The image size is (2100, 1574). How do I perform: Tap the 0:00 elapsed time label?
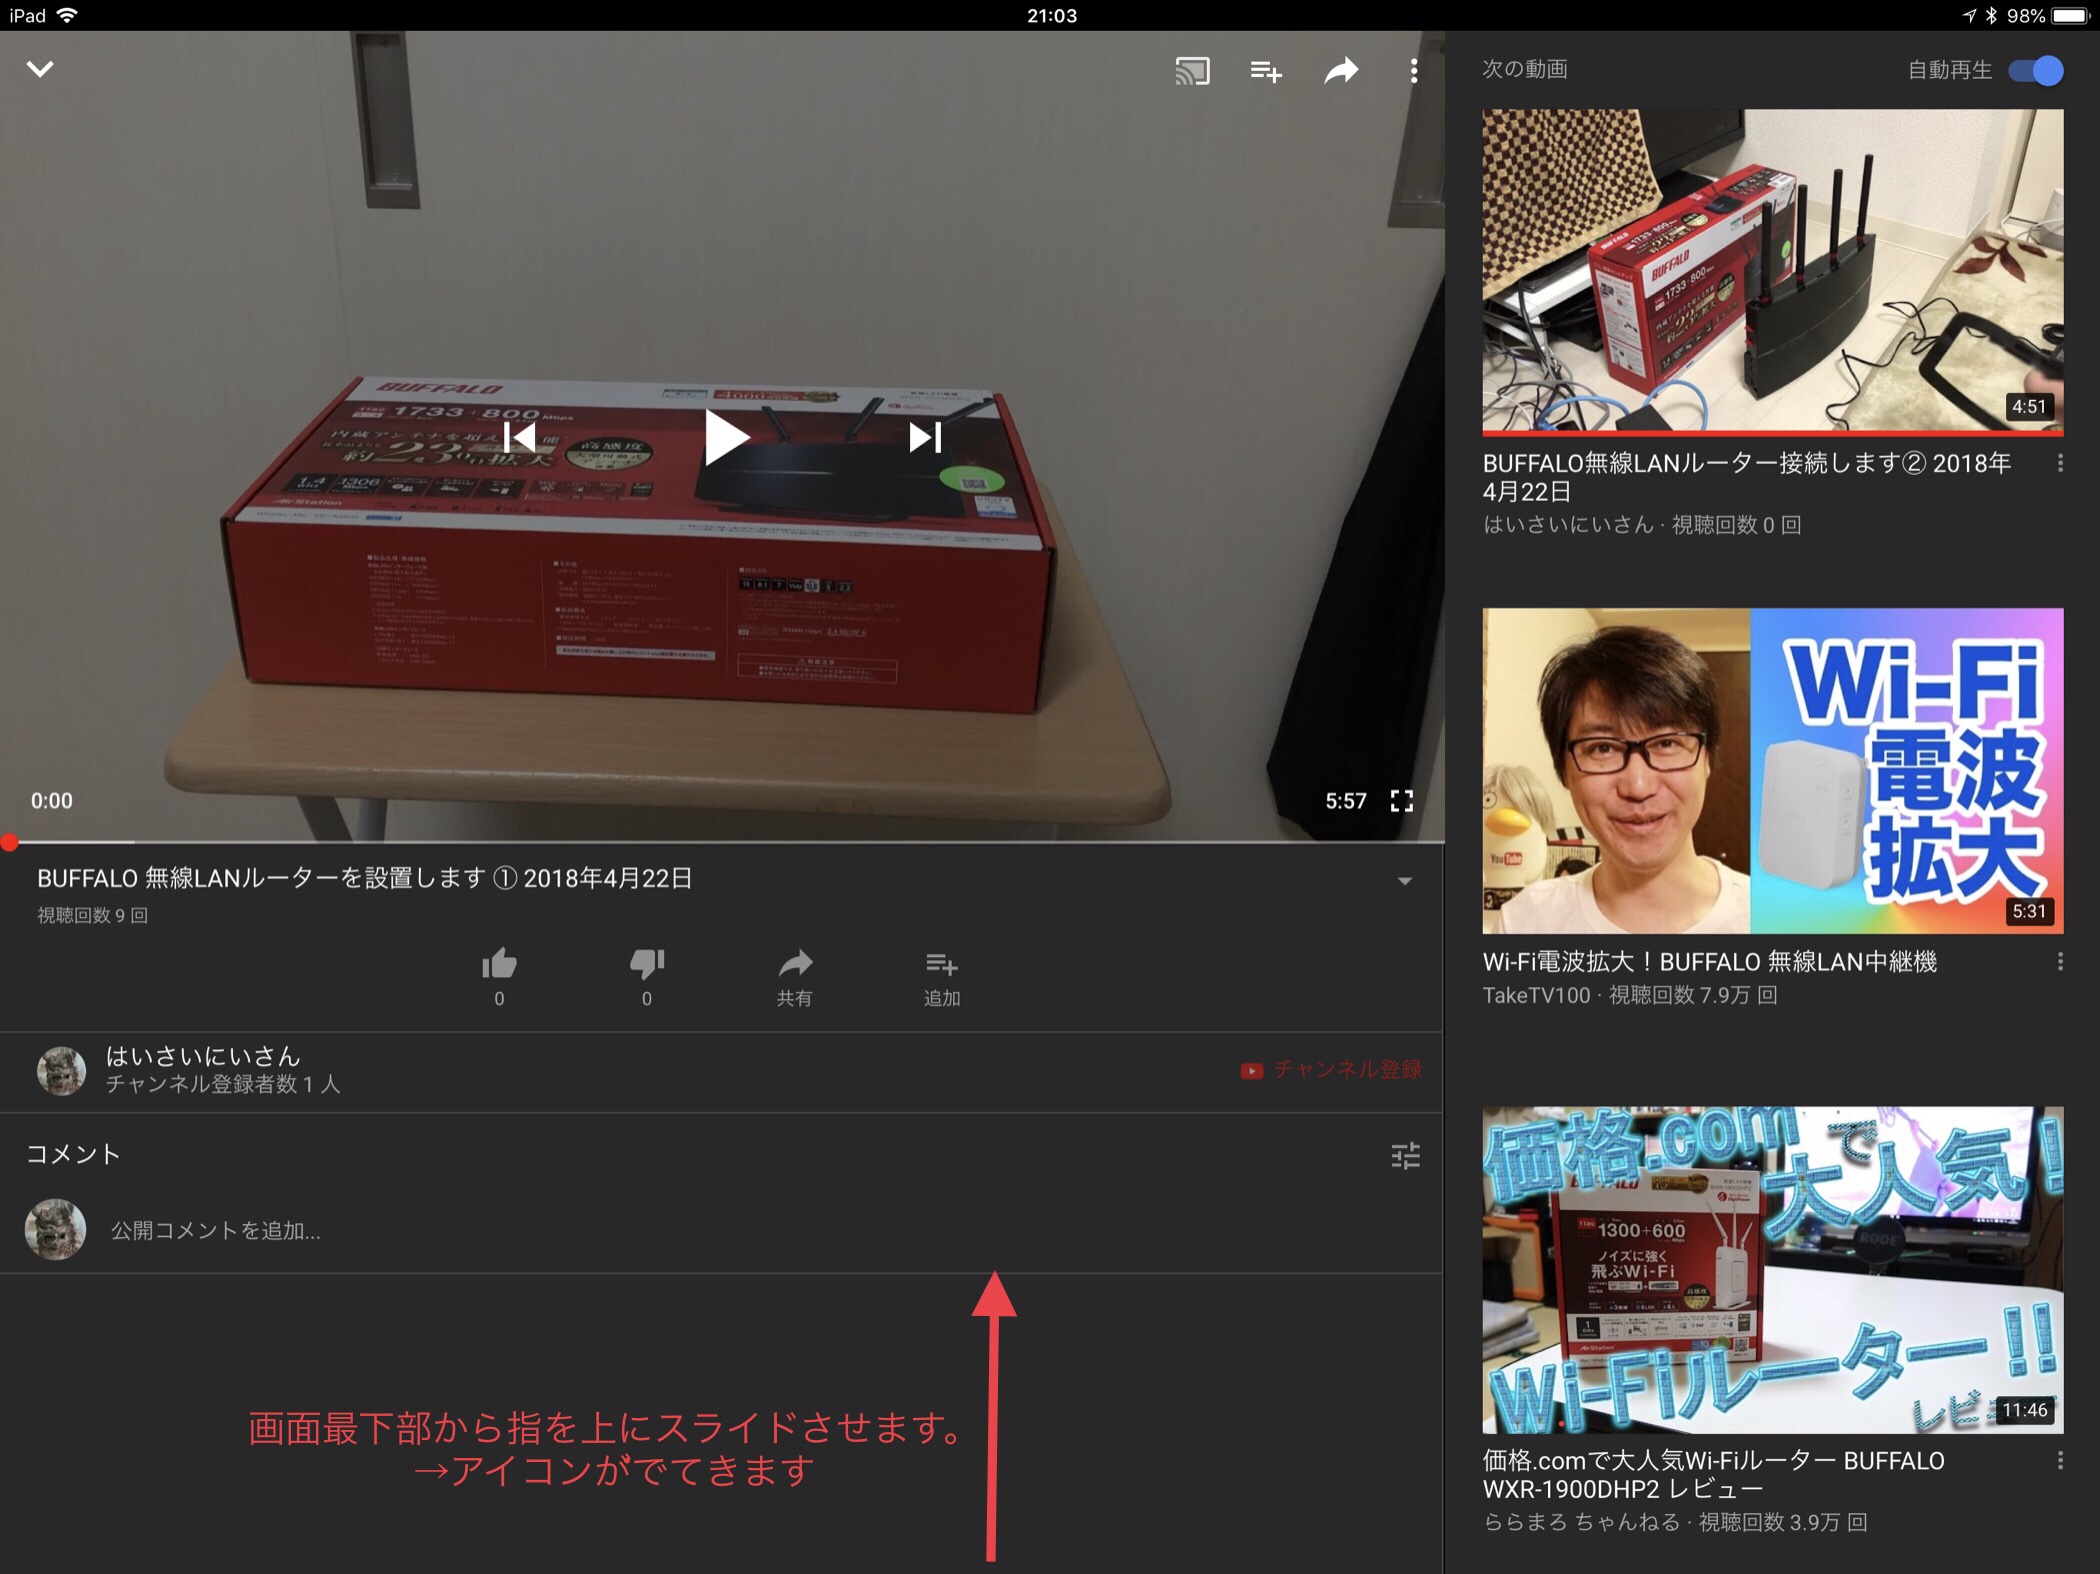(51, 801)
